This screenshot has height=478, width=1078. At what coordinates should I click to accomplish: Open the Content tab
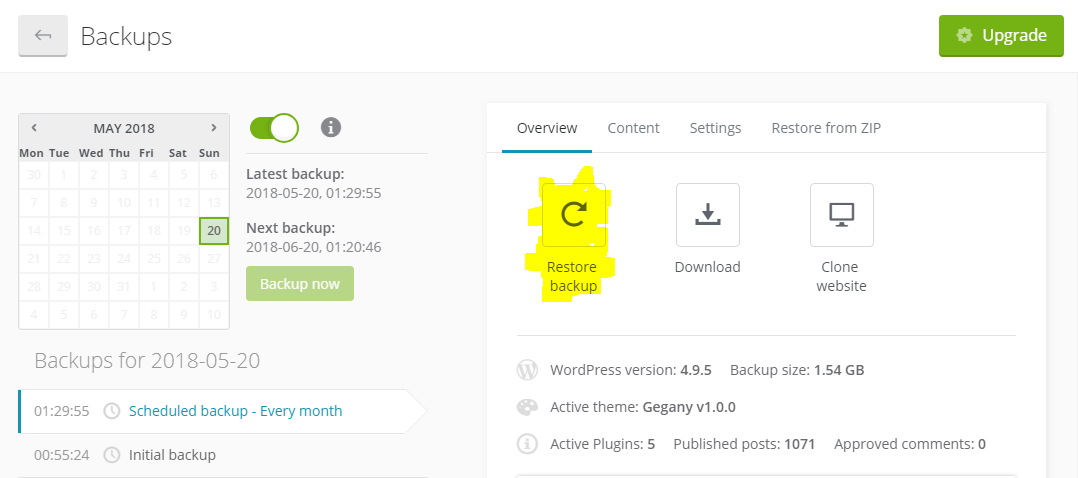633,128
